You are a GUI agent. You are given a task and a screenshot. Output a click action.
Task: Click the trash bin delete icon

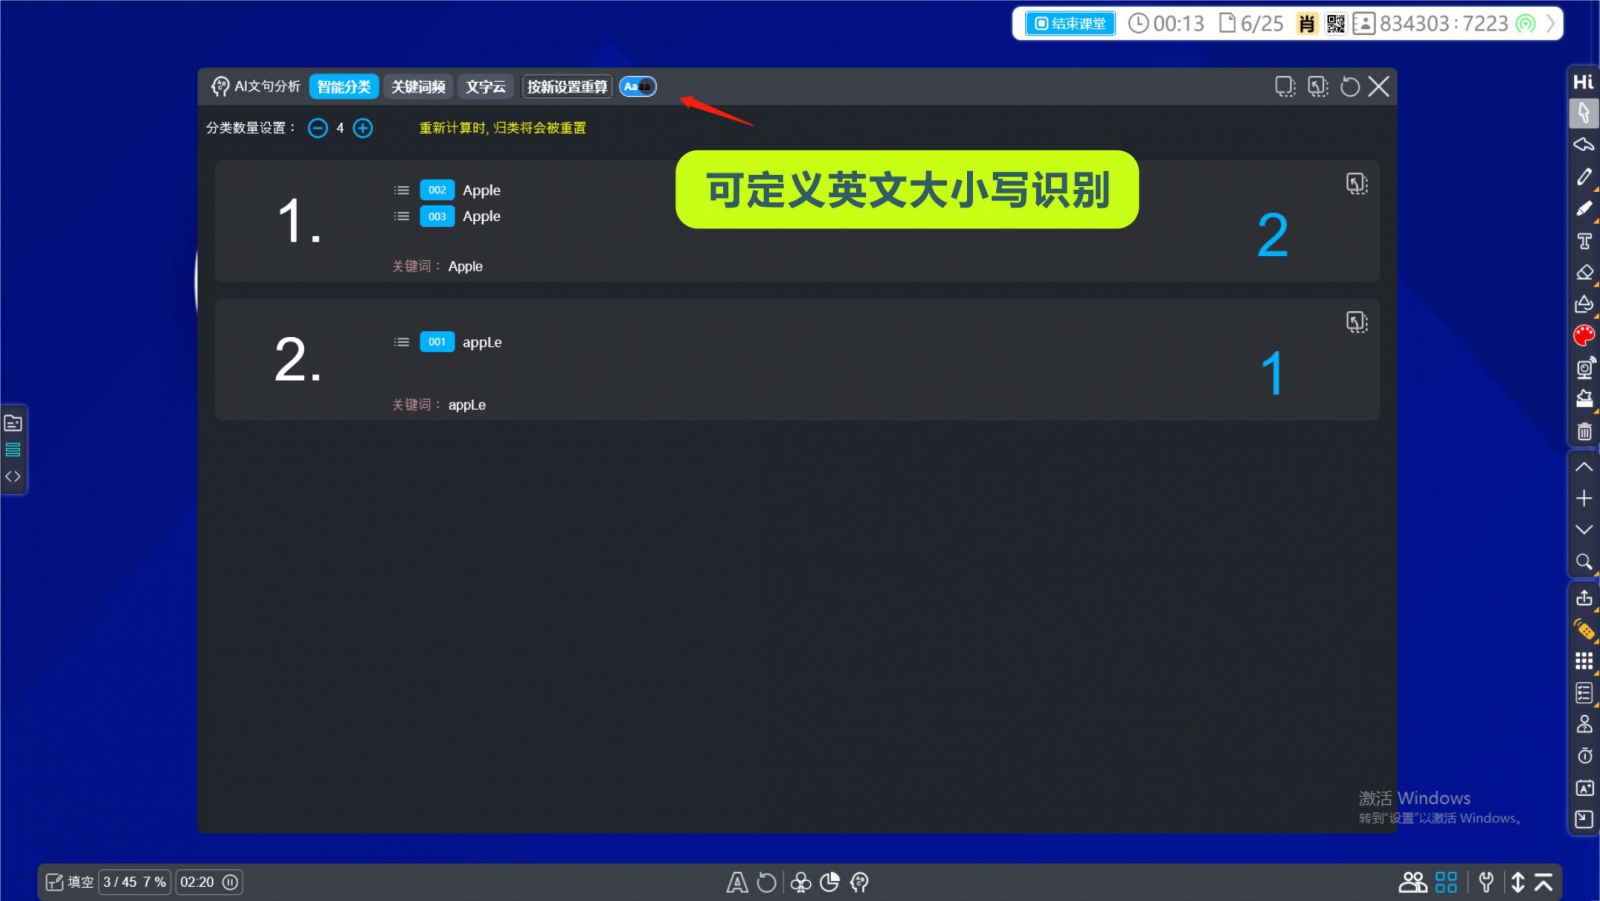tap(1584, 432)
